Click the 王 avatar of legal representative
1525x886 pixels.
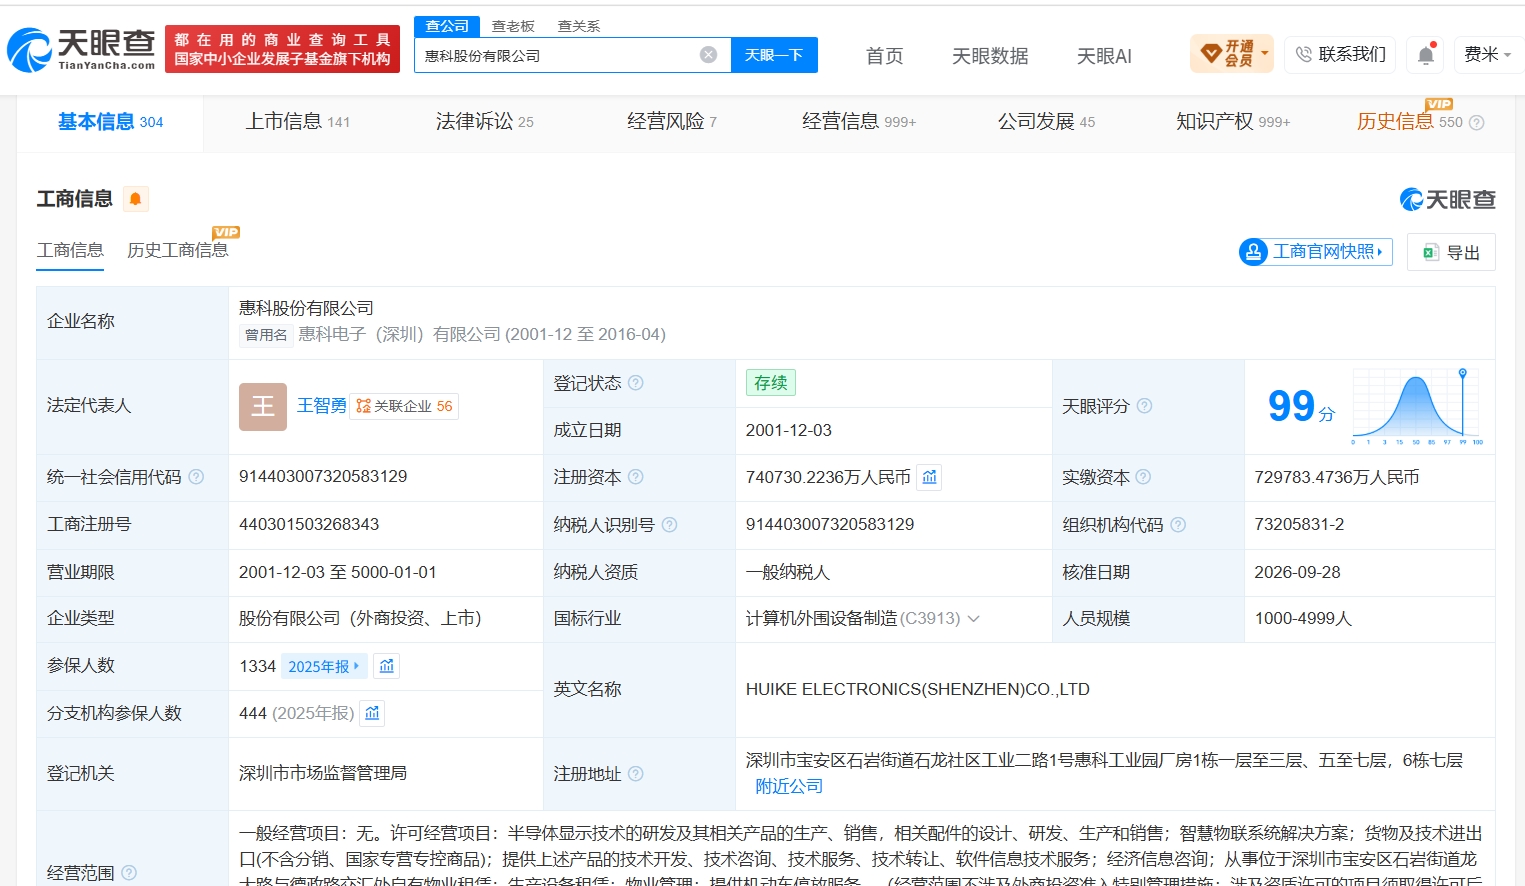tap(263, 407)
